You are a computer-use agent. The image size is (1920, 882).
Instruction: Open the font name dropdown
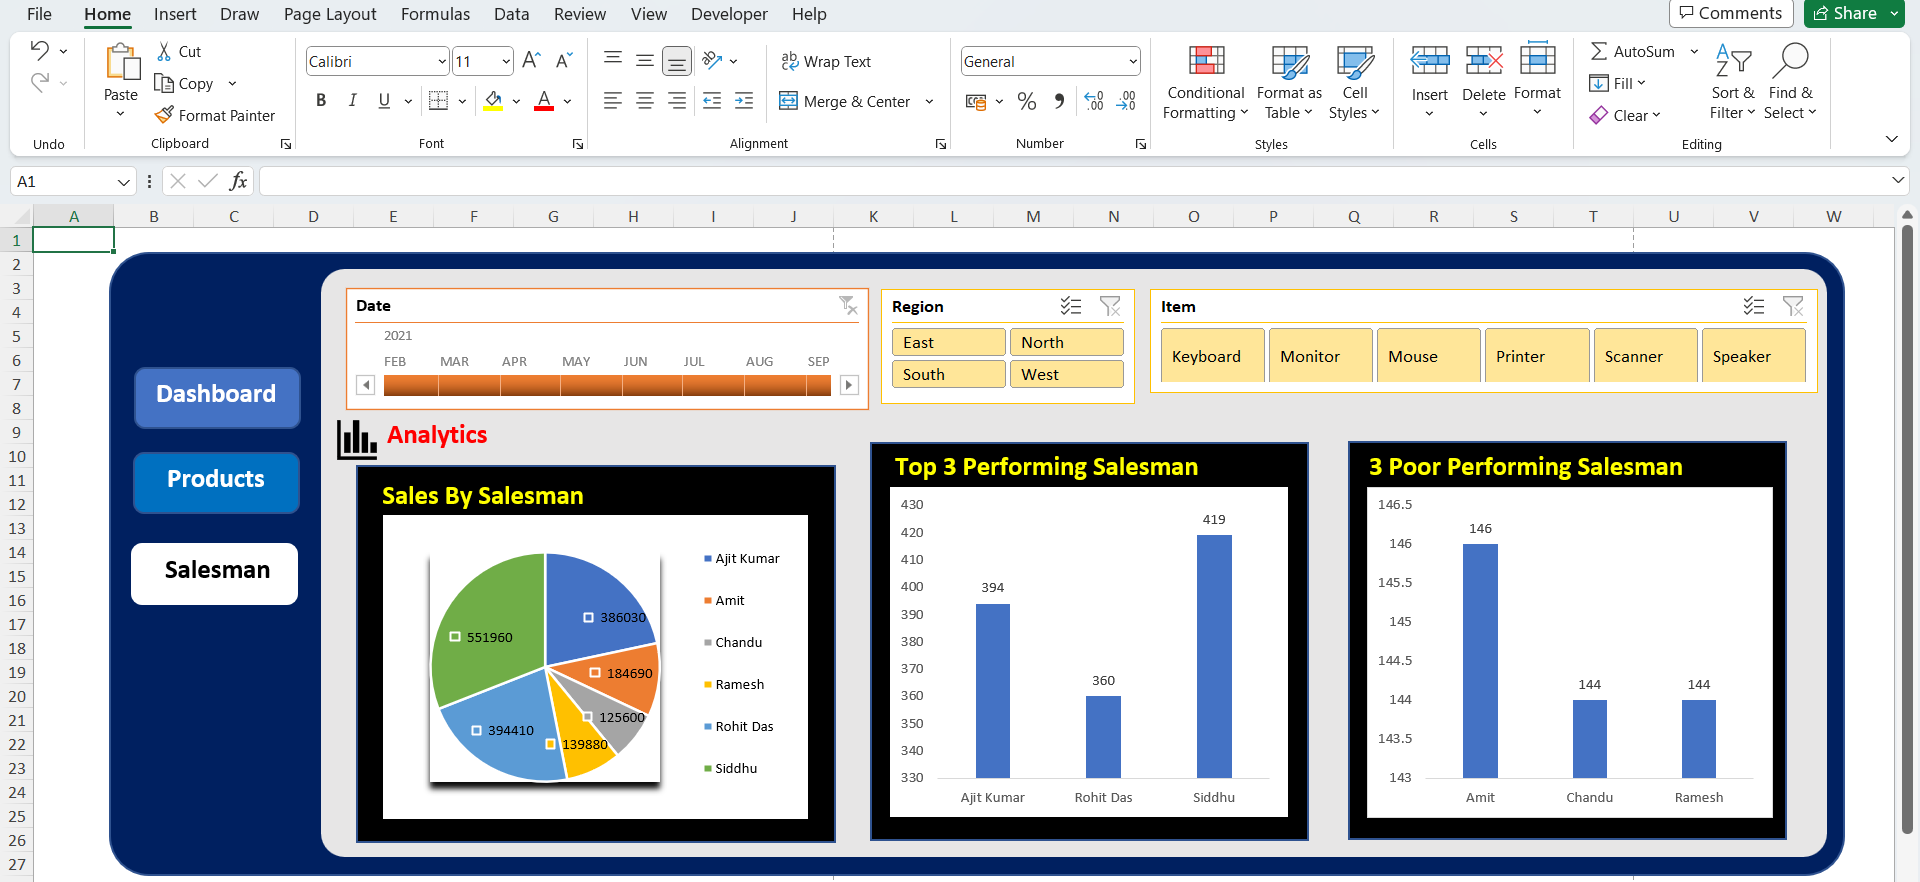pyautogui.click(x=442, y=61)
